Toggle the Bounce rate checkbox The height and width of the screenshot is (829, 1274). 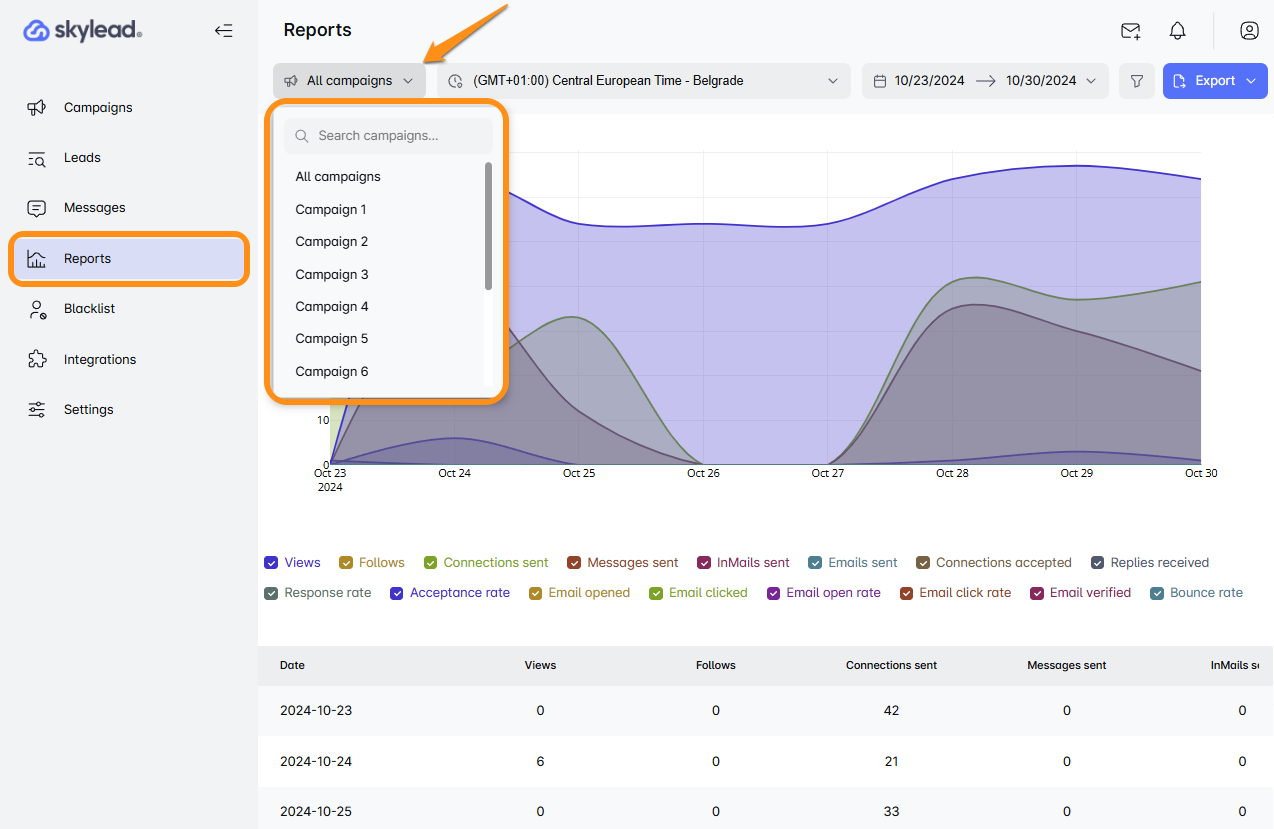pos(1157,593)
